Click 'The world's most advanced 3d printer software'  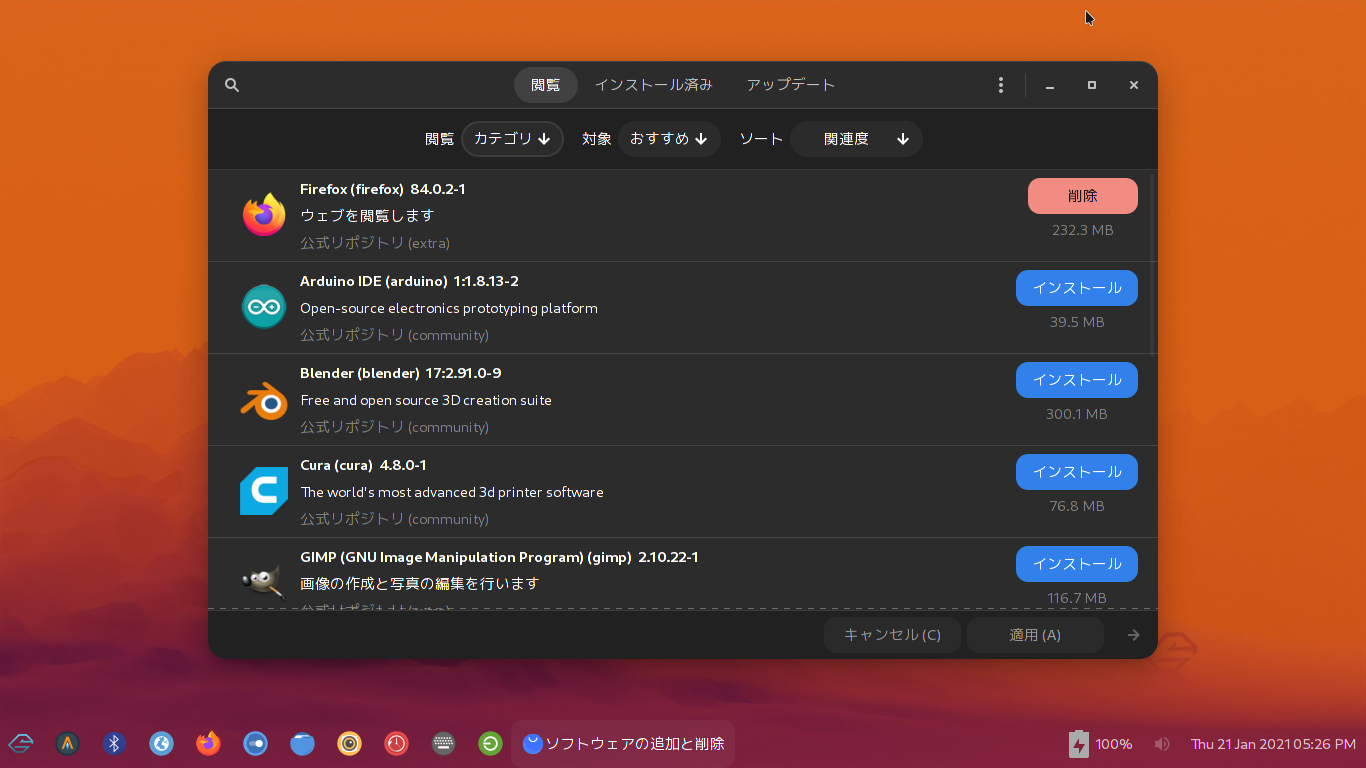452,492
